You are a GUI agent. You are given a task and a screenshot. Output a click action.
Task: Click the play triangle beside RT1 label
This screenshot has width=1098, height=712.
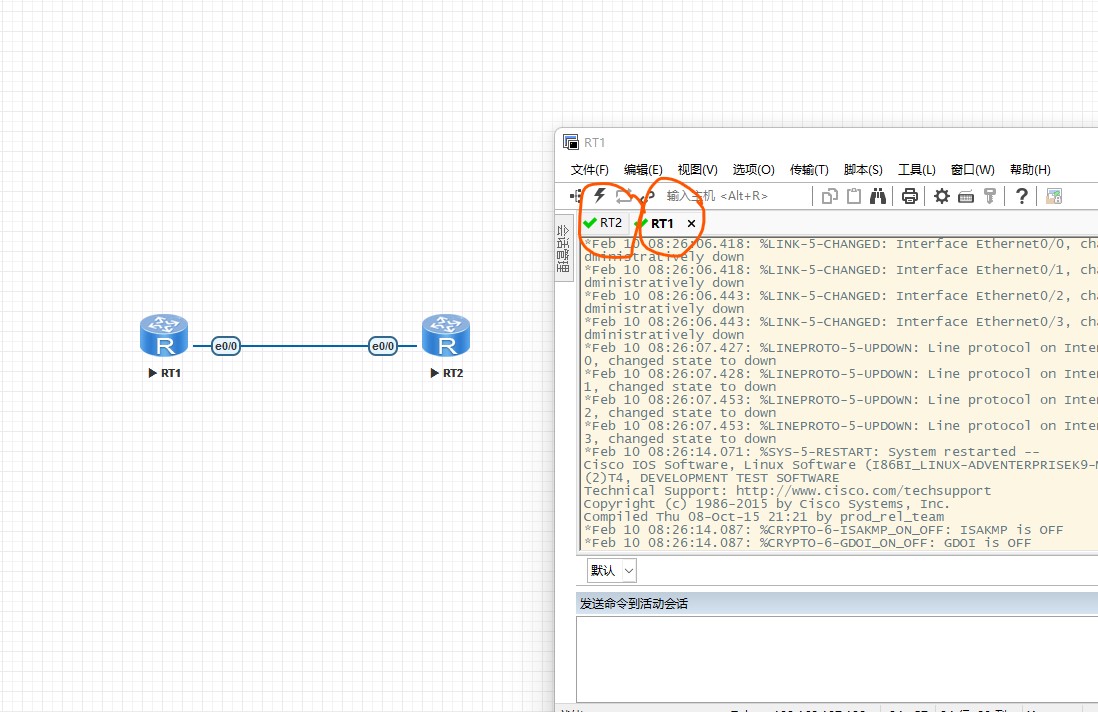[153, 373]
